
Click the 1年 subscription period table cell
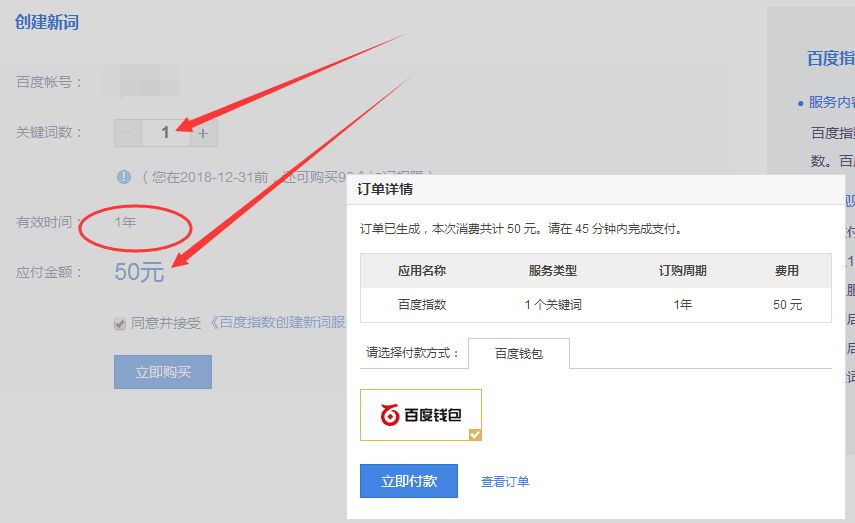tap(683, 304)
